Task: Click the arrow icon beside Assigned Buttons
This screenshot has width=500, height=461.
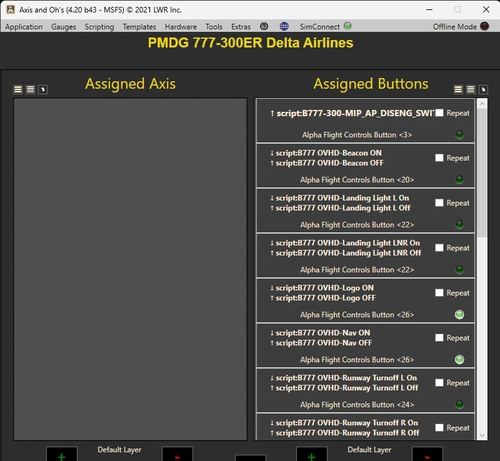Action: coord(483,89)
